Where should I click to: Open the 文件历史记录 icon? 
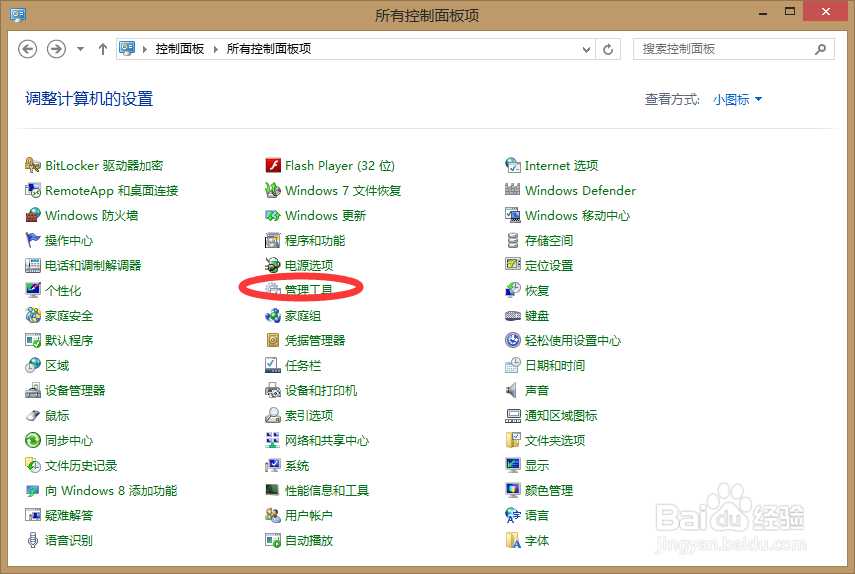[33, 465]
